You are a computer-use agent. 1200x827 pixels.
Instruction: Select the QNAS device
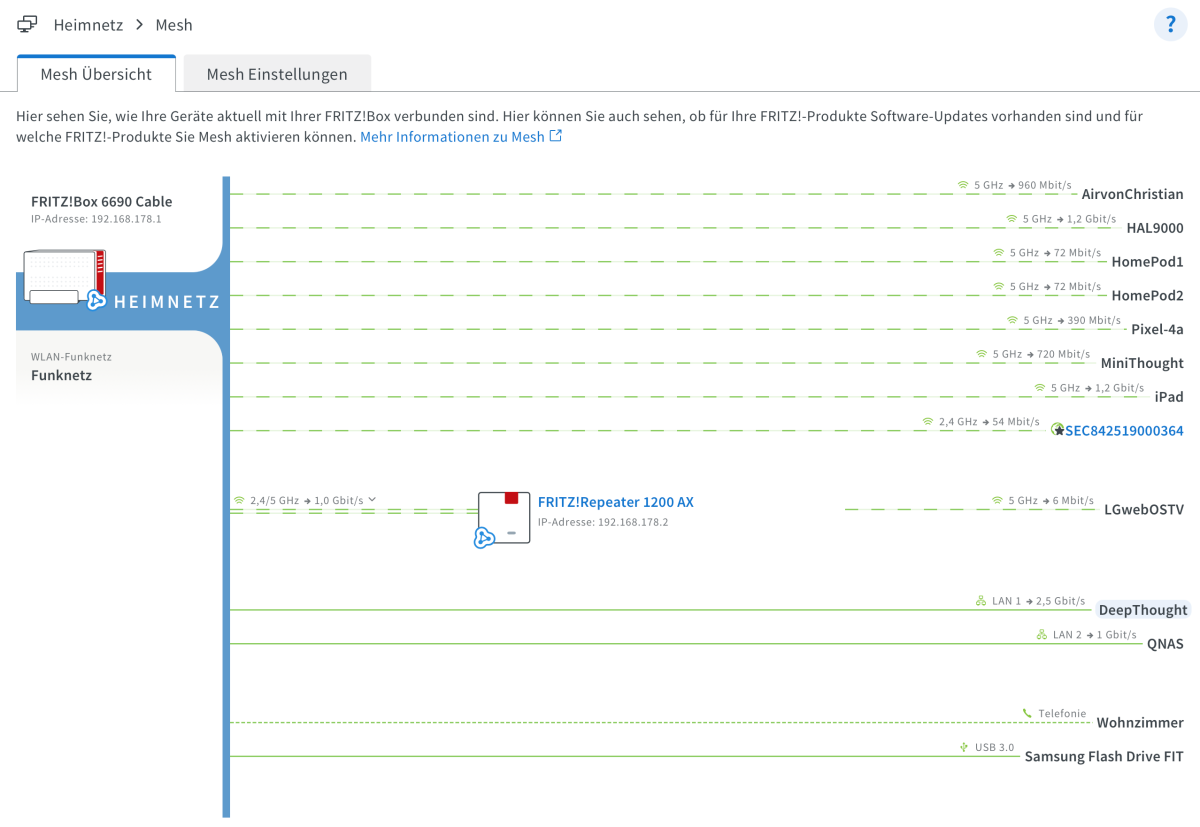point(1165,644)
